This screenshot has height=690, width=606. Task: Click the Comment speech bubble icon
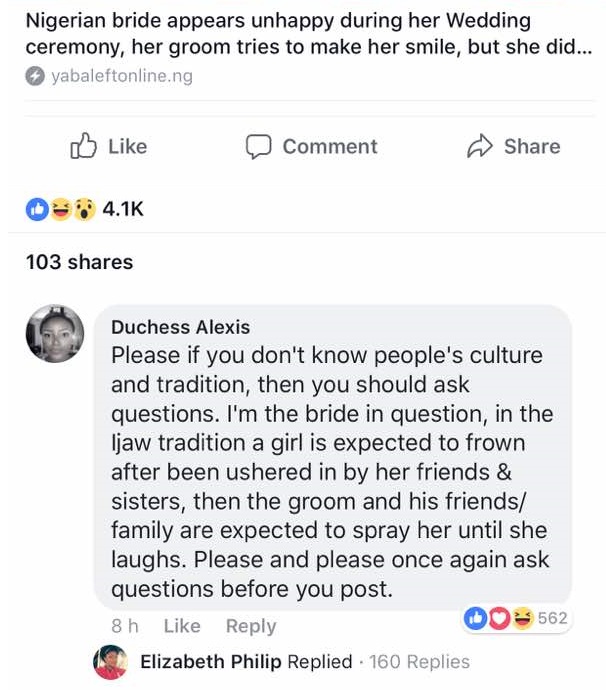(x=258, y=147)
